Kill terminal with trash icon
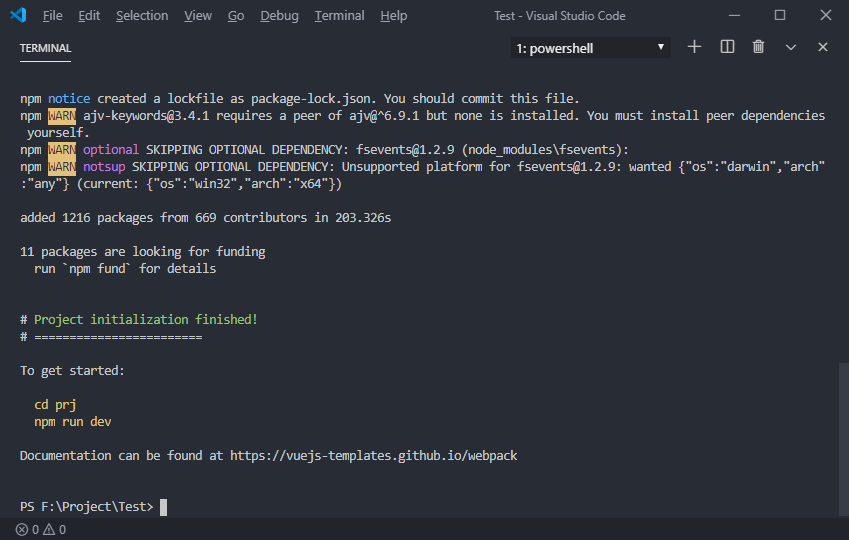Viewport: 849px width, 540px height. click(759, 47)
